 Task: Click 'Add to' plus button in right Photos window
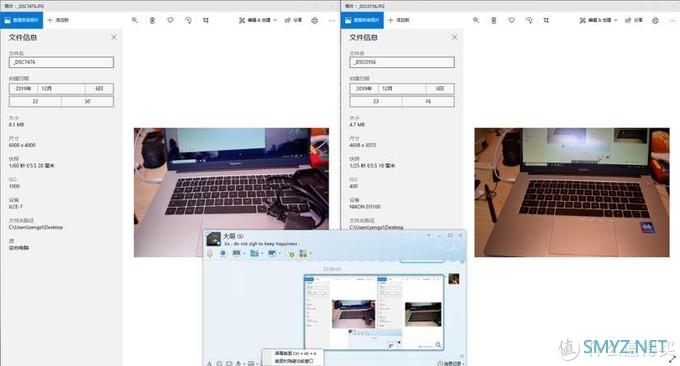pyautogui.click(x=399, y=20)
